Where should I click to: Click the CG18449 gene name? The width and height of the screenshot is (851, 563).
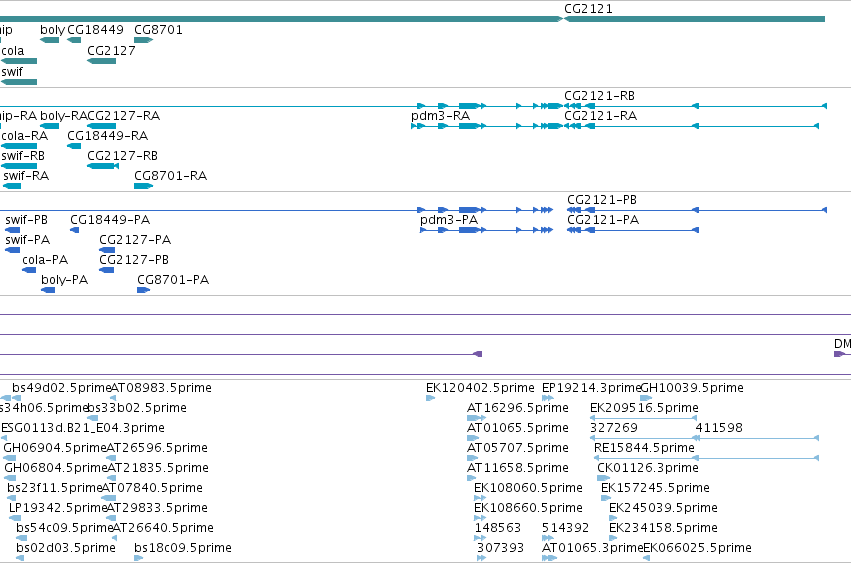[x=96, y=30]
